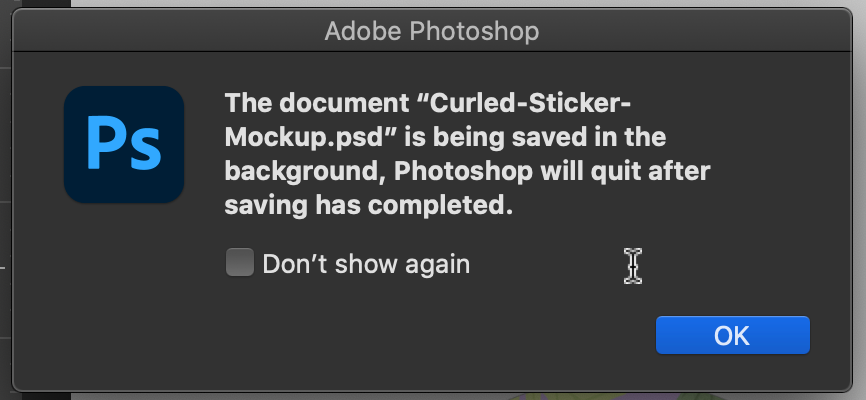This screenshot has width=866, height=400.
Task: Click the letter P in the Ps logo
Action: click(x=103, y=144)
